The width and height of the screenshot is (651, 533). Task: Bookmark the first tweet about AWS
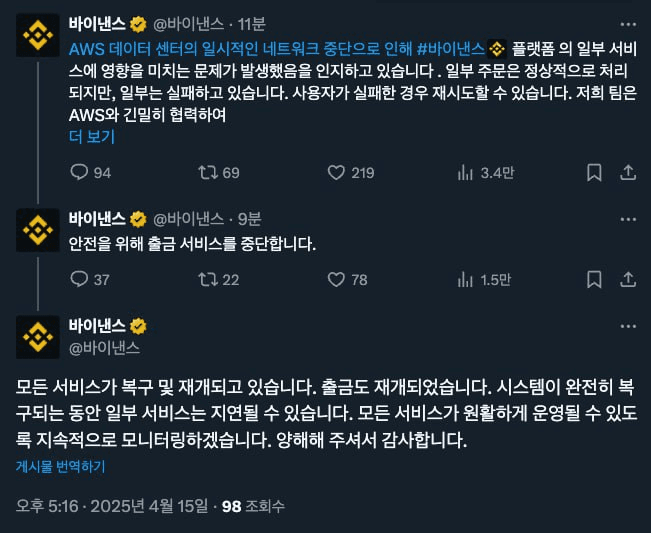tap(594, 173)
